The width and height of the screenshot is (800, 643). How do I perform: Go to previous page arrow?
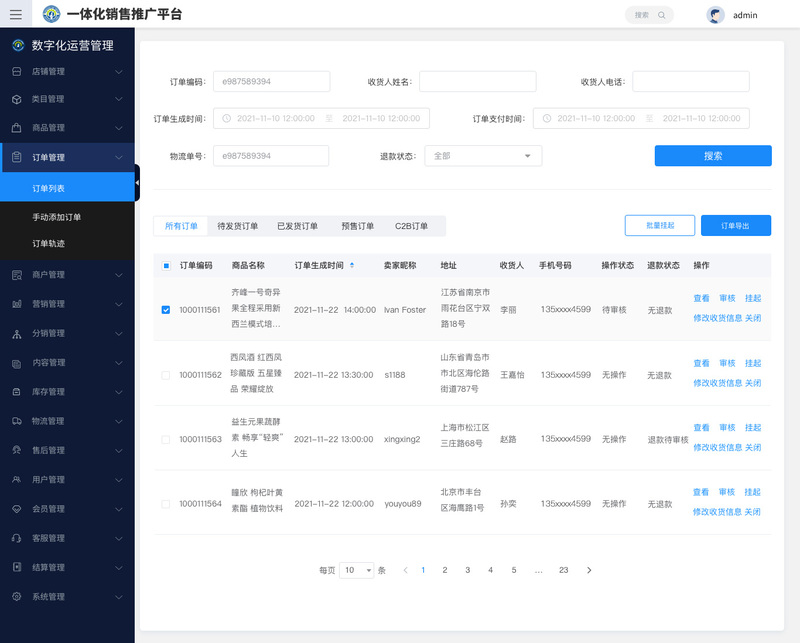406,570
